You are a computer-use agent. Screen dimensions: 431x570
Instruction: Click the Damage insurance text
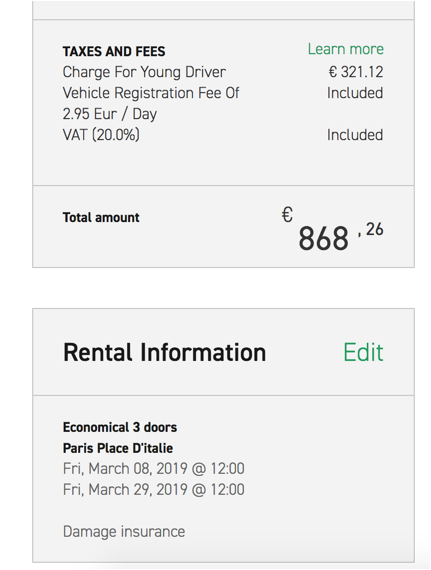coord(124,531)
